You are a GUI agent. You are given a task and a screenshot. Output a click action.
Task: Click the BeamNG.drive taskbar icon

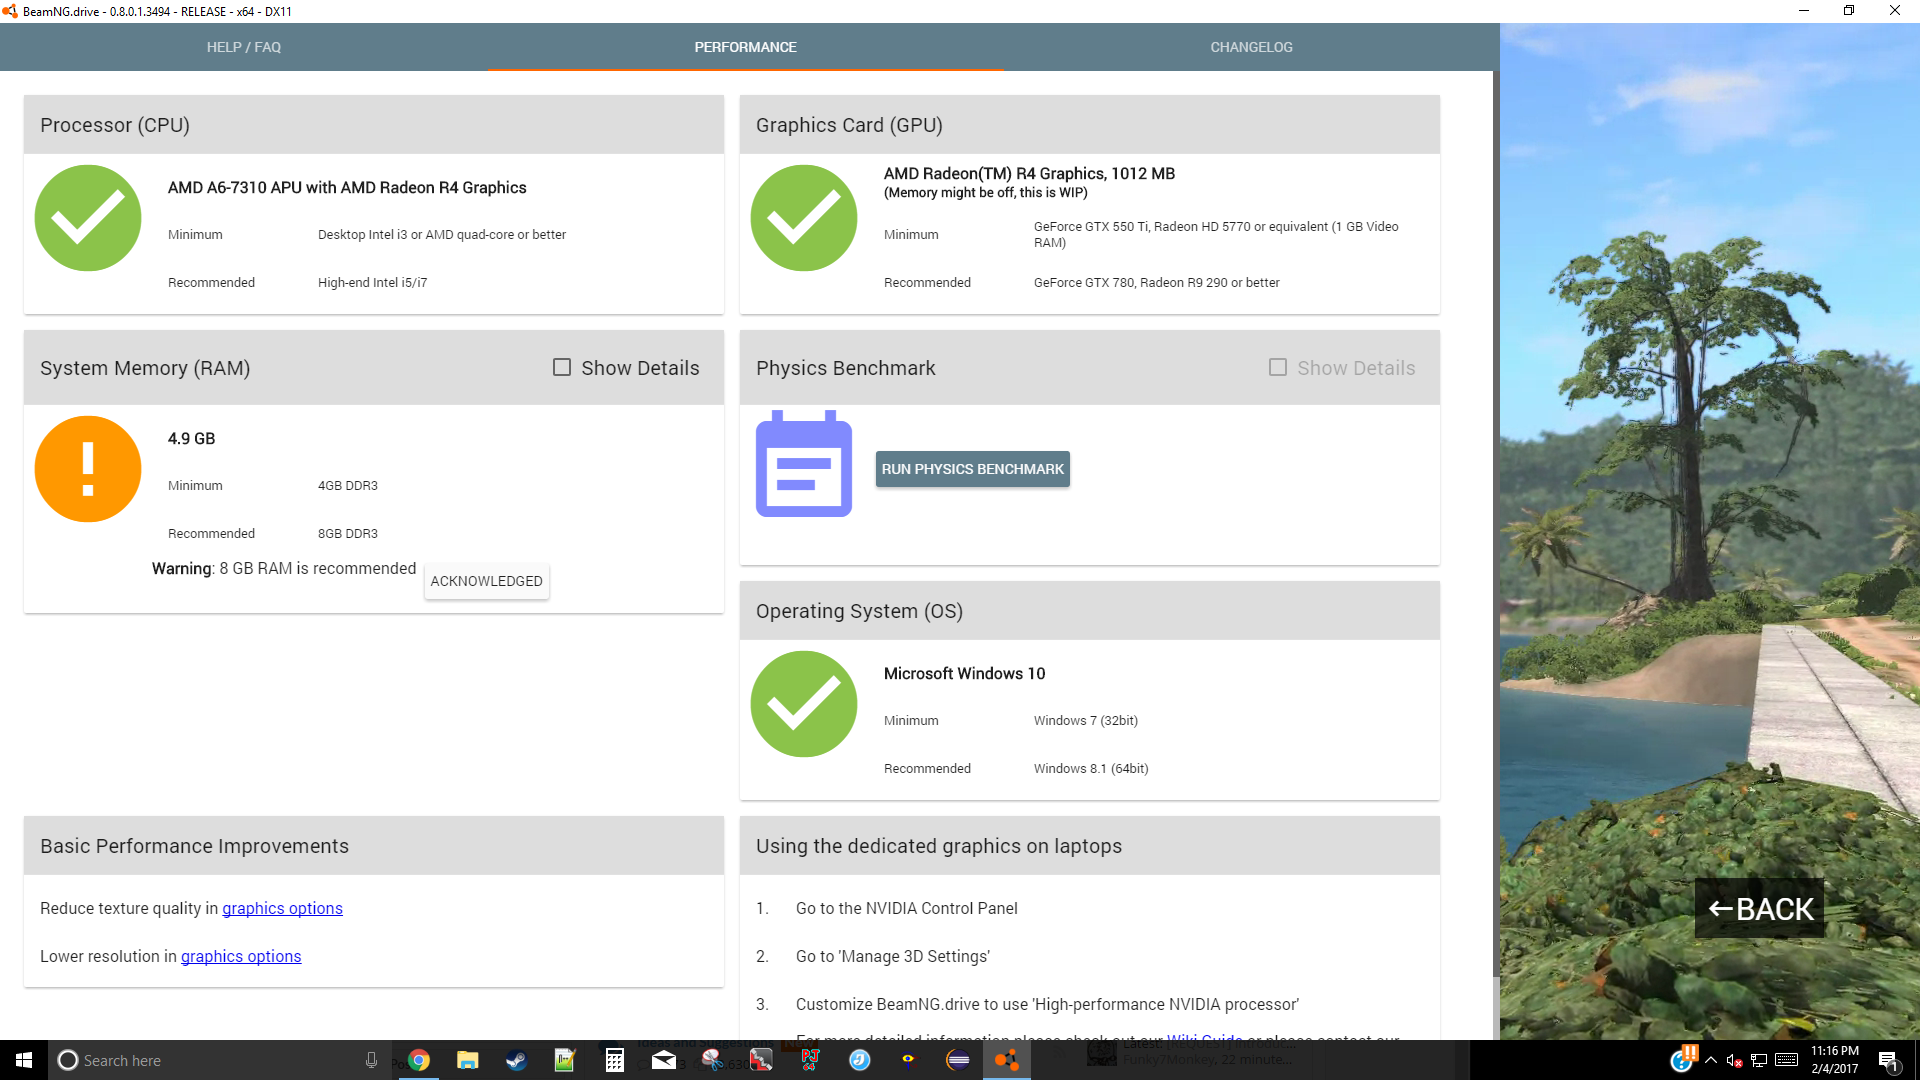1006,1060
